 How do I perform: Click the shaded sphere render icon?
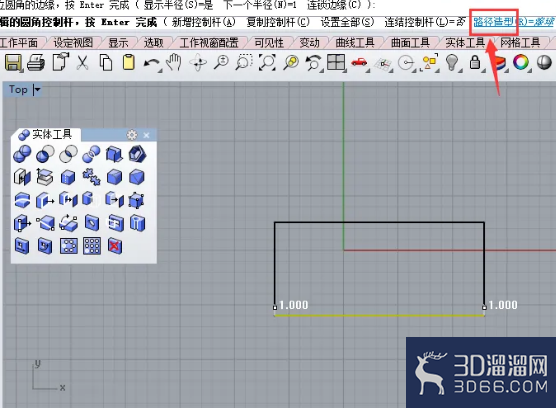[x=544, y=62]
